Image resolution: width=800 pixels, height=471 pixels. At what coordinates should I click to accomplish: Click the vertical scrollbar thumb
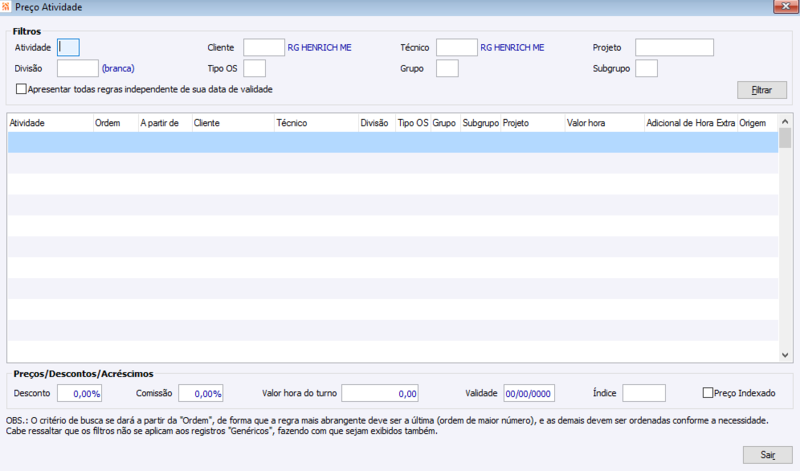click(x=785, y=138)
